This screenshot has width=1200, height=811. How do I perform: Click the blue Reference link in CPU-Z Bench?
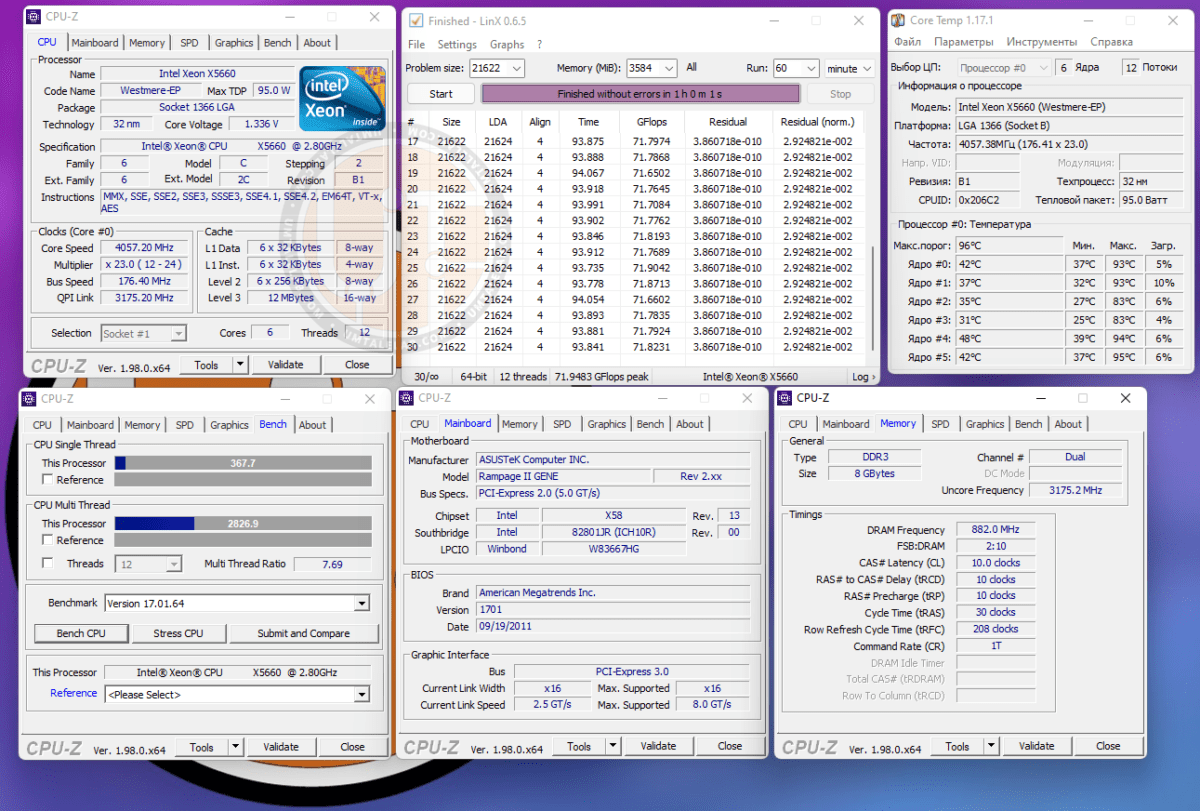(x=74, y=693)
